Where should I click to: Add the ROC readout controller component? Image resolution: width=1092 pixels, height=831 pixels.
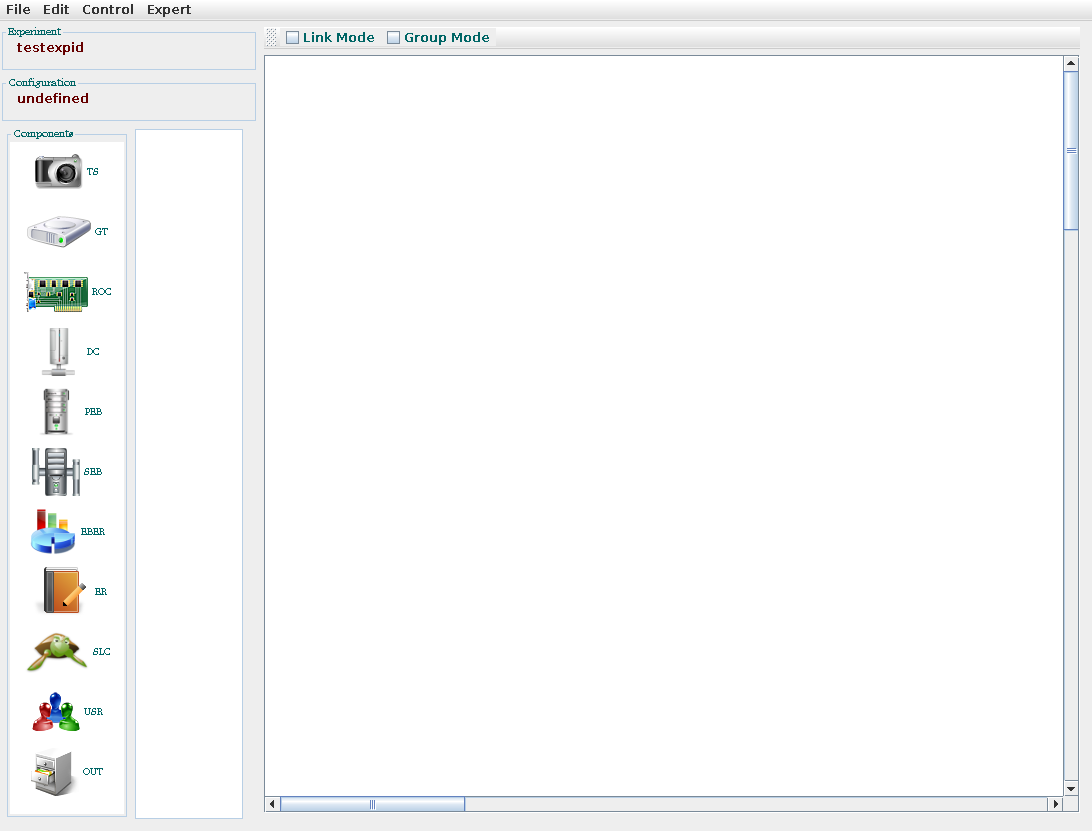[55, 291]
